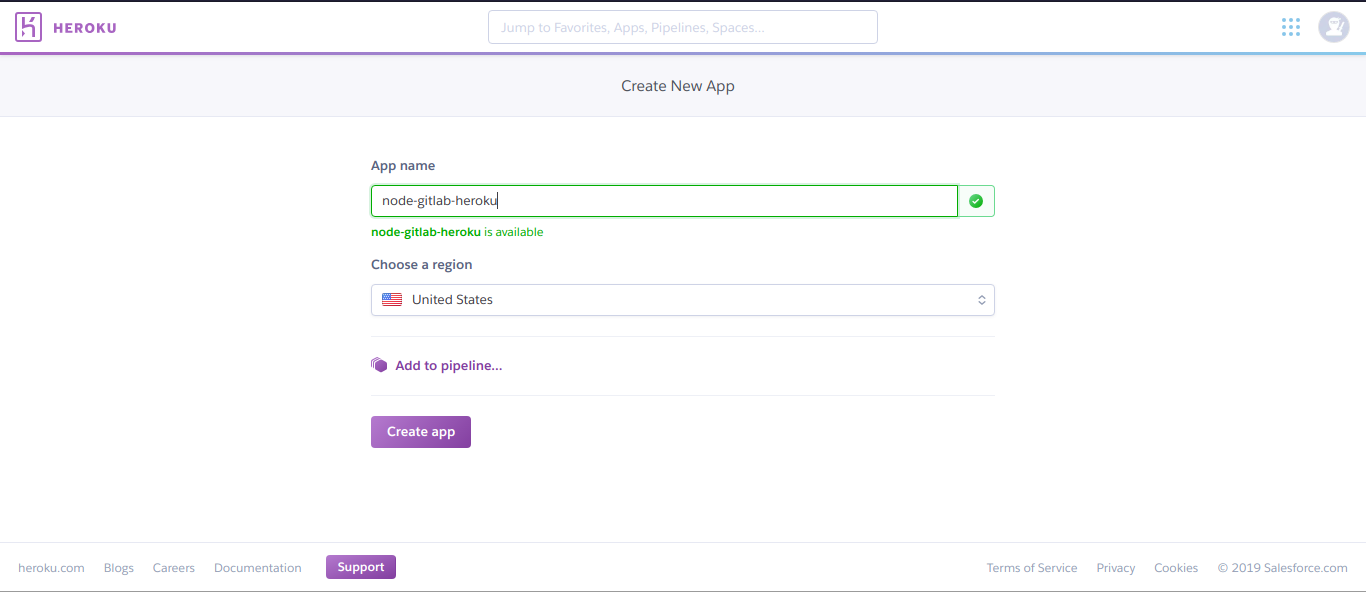Screen dimensions: 1366x592
Task: Open the Blogs footer link
Action: coord(119,568)
